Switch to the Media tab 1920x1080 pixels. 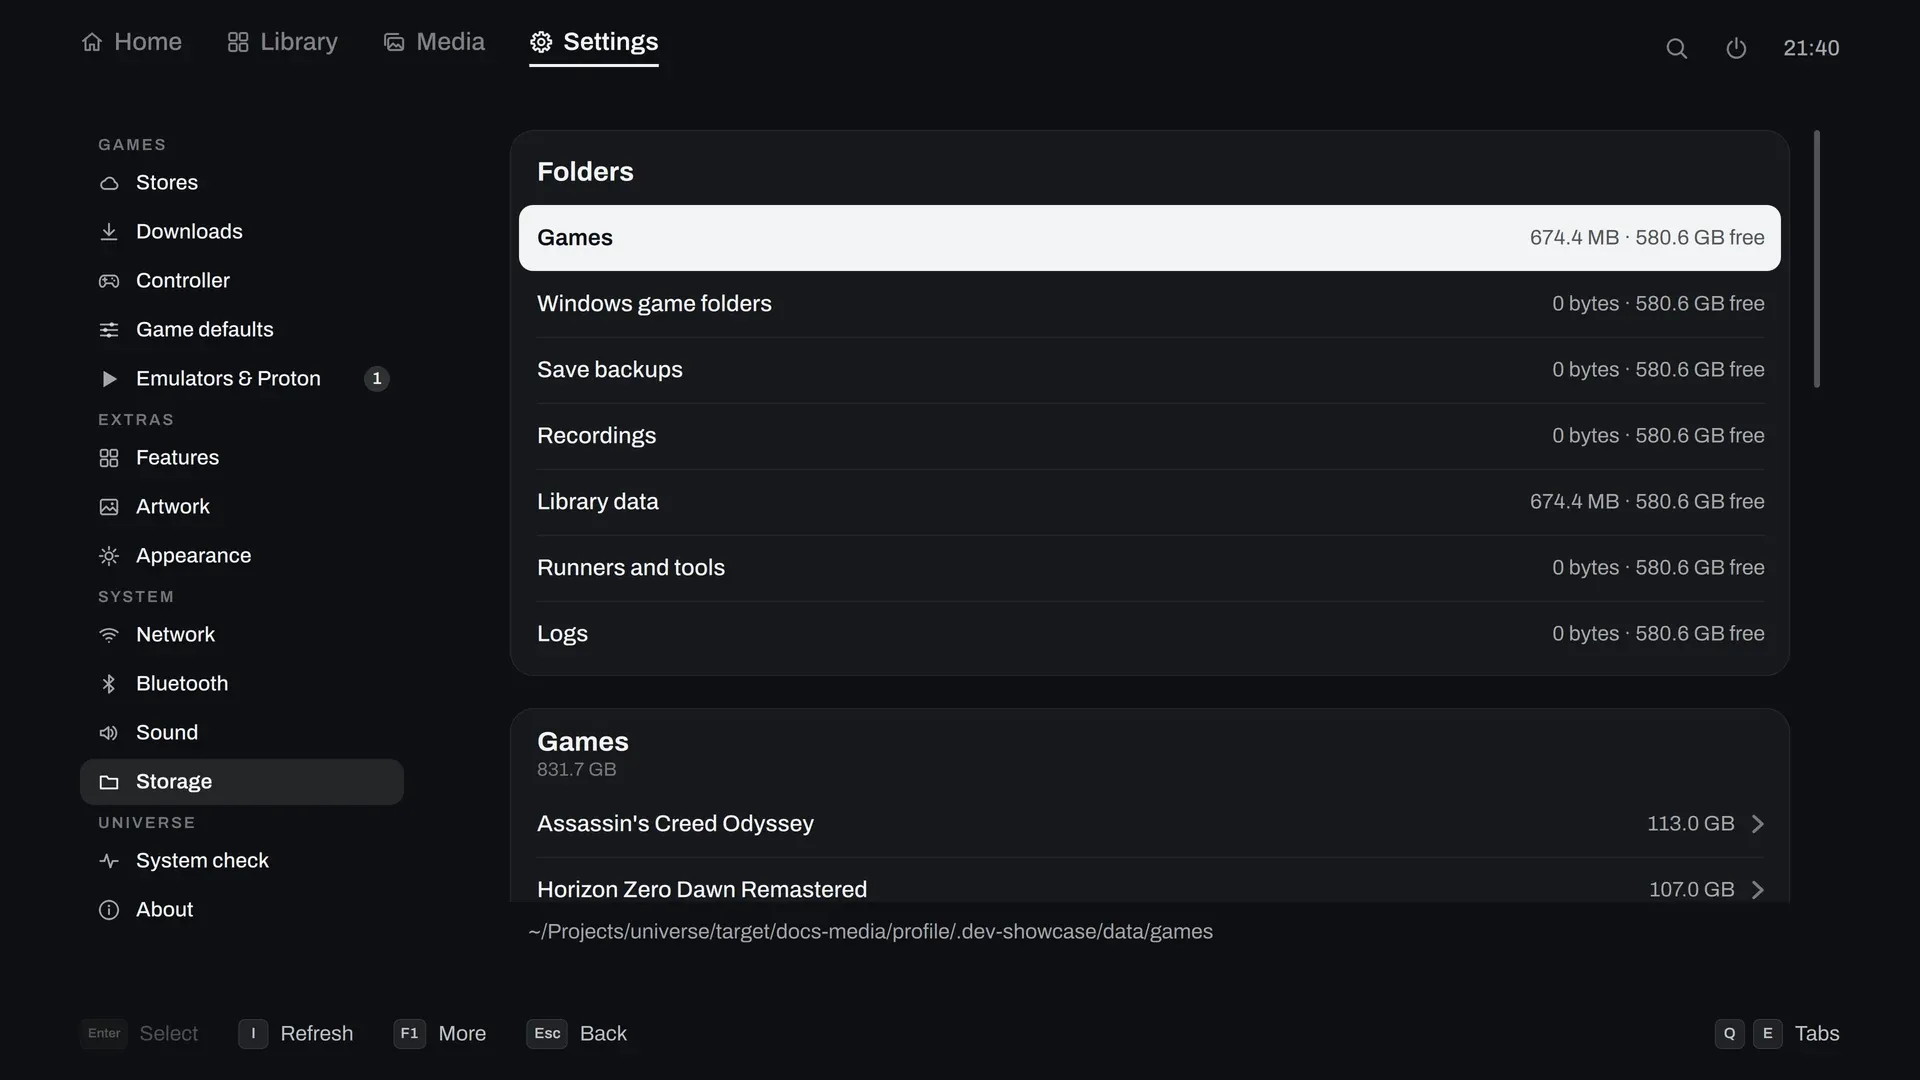pos(434,42)
